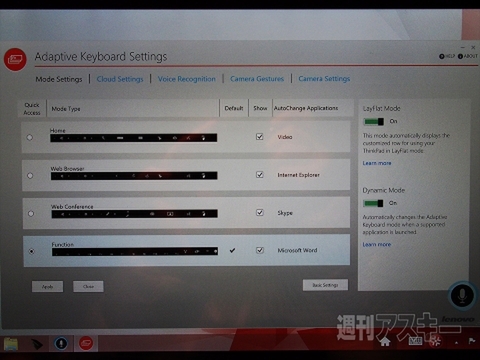Select the Function mode quick access radio
Screen dimensions: 480x360
32,251
